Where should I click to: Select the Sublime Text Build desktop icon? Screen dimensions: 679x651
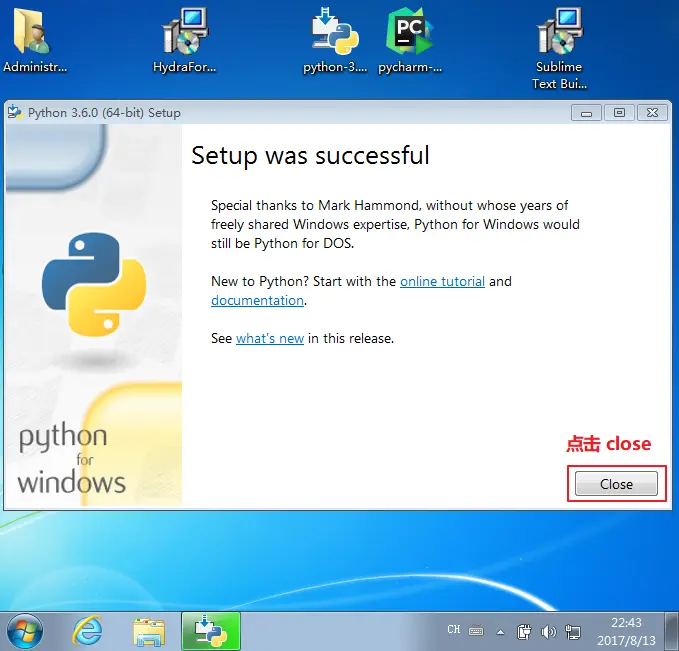pos(559,49)
